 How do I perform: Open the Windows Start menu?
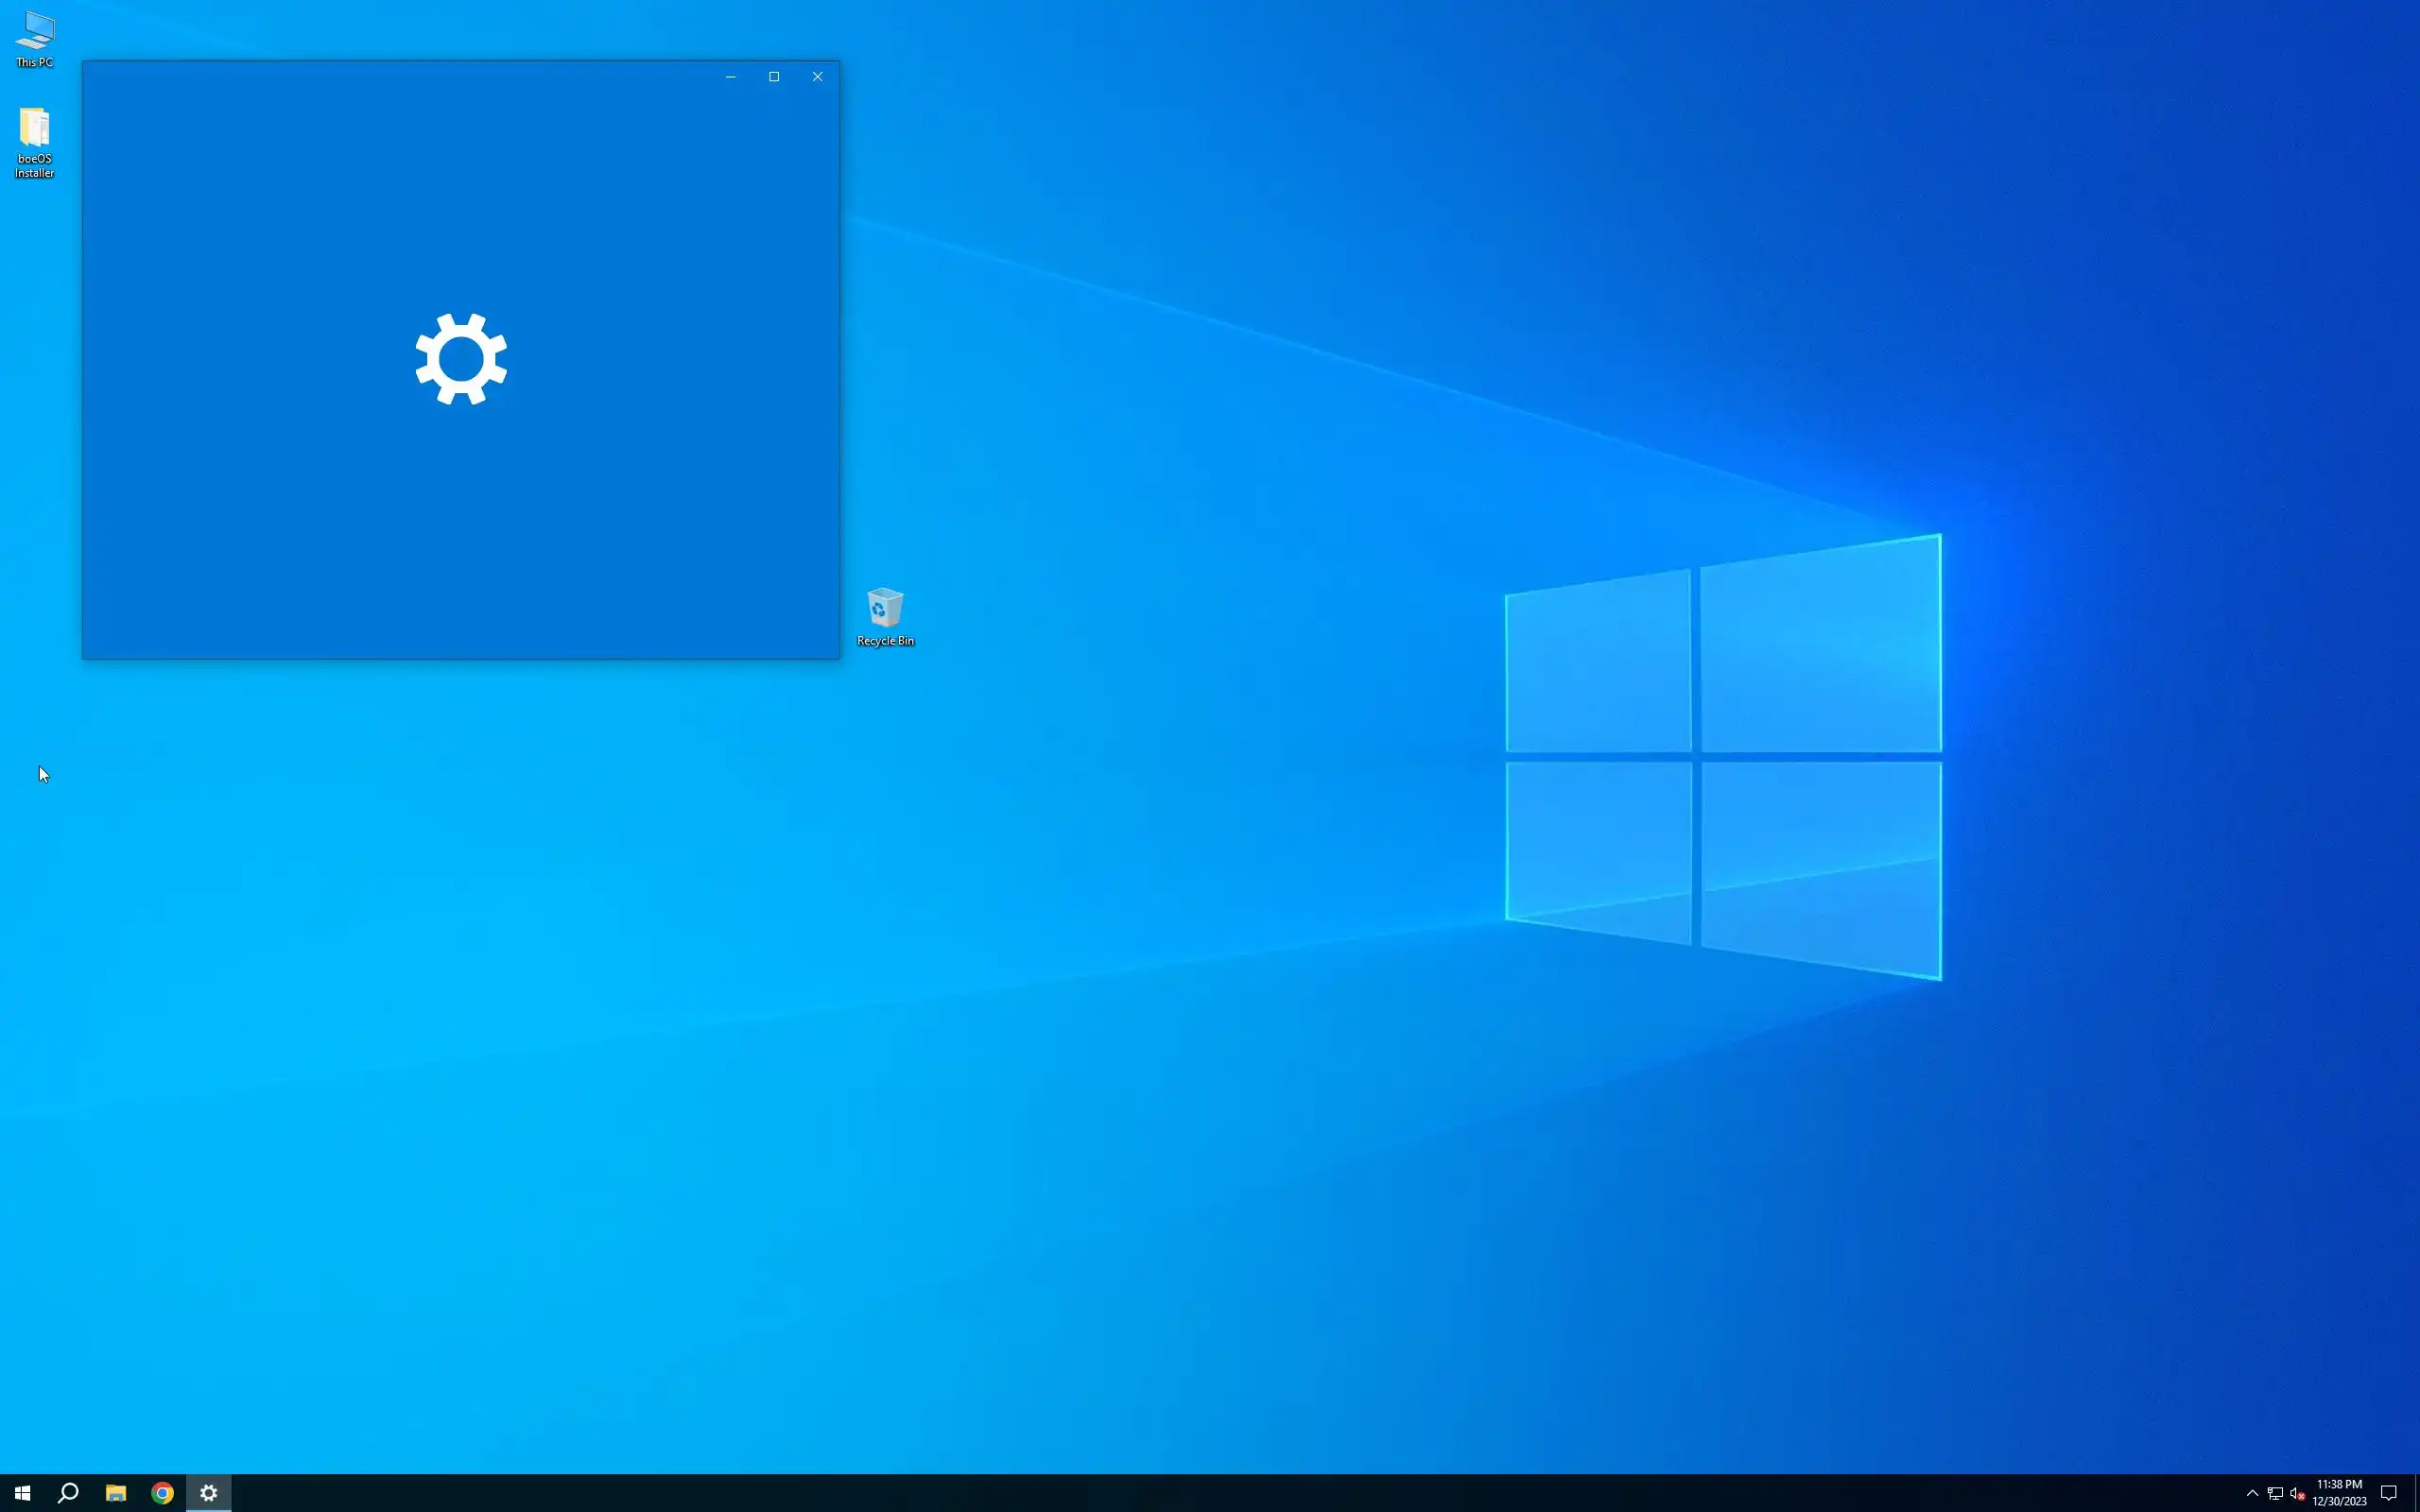coord(22,1493)
